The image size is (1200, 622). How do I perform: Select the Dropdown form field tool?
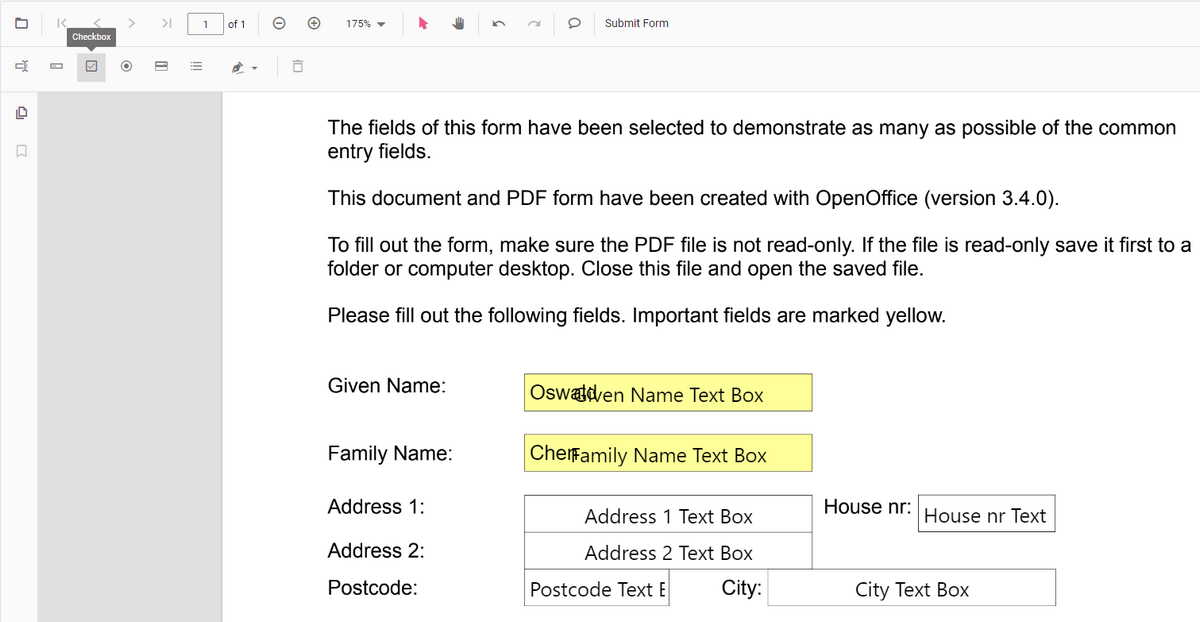(161, 66)
